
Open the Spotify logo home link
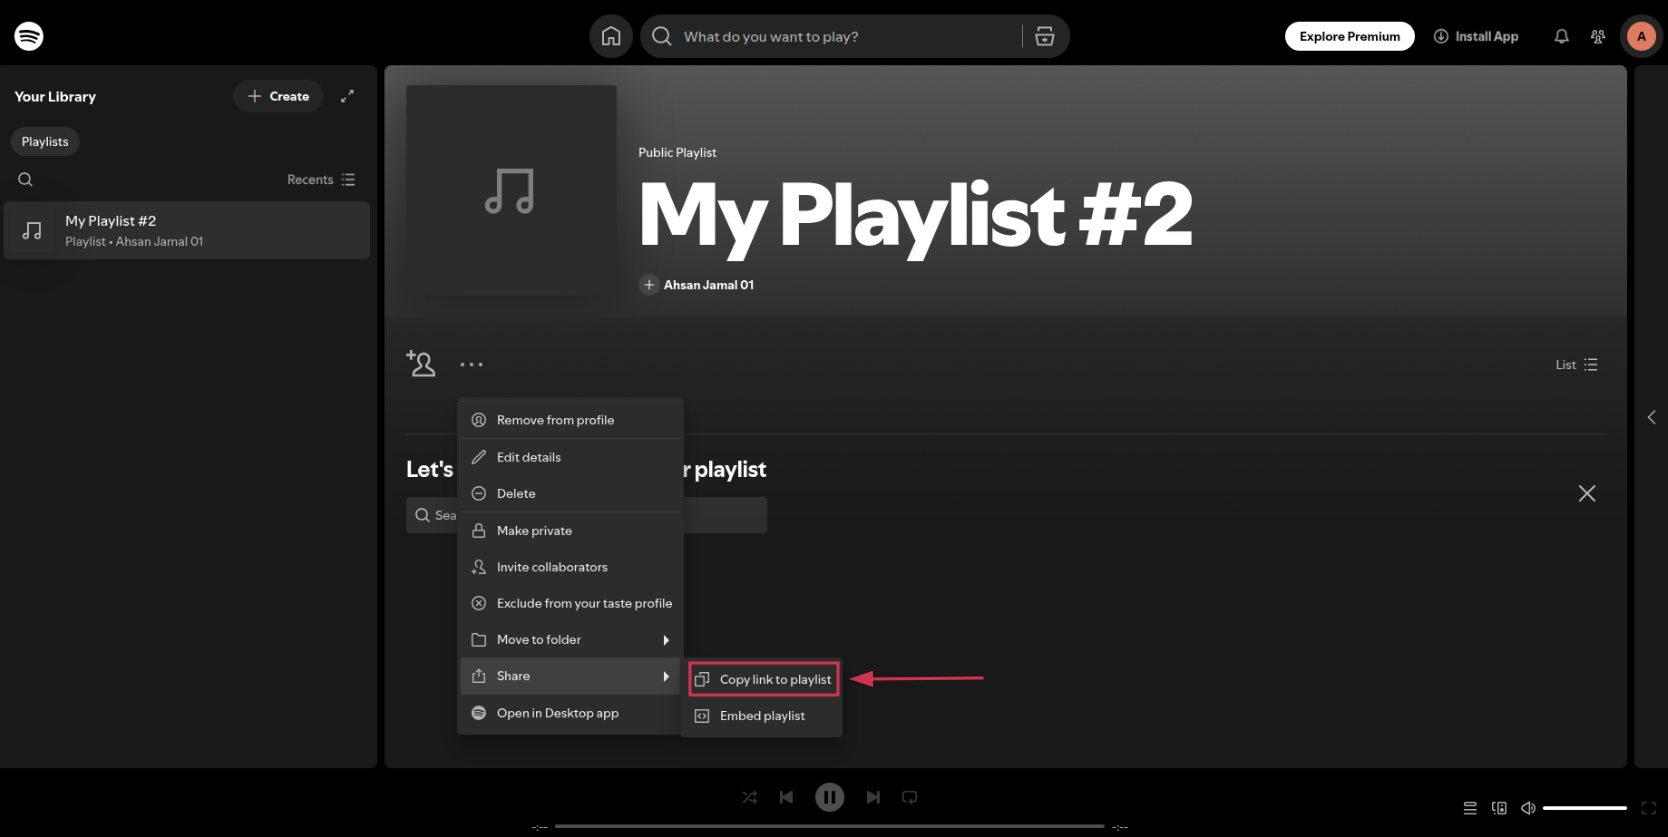tap(29, 36)
